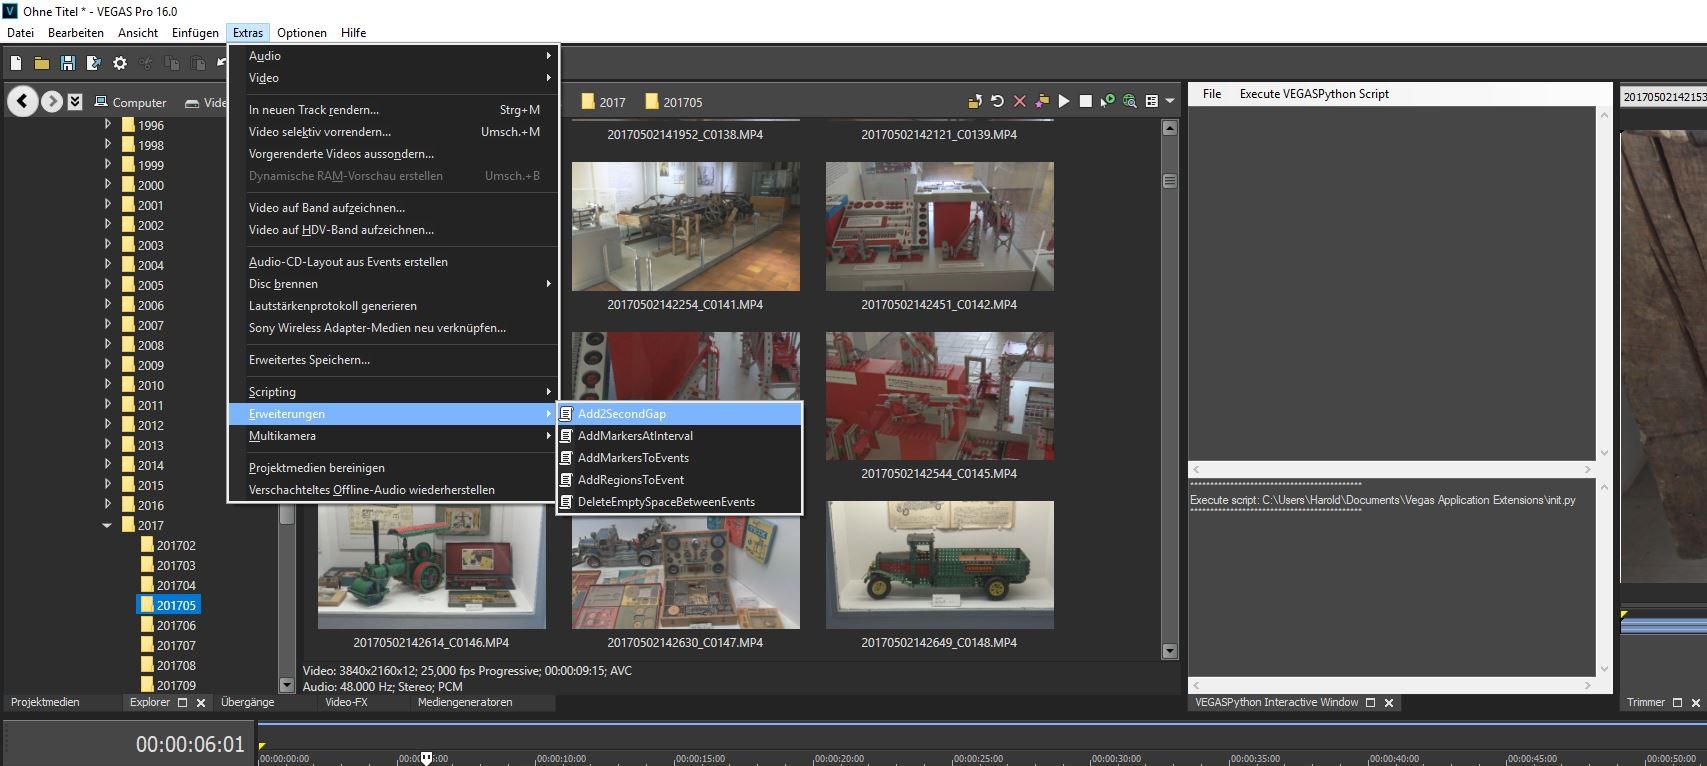Open the Explorer views dropdown arrow
Image resolution: width=1707 pixels, height=766 pixels.
(x=1169, y=101)
